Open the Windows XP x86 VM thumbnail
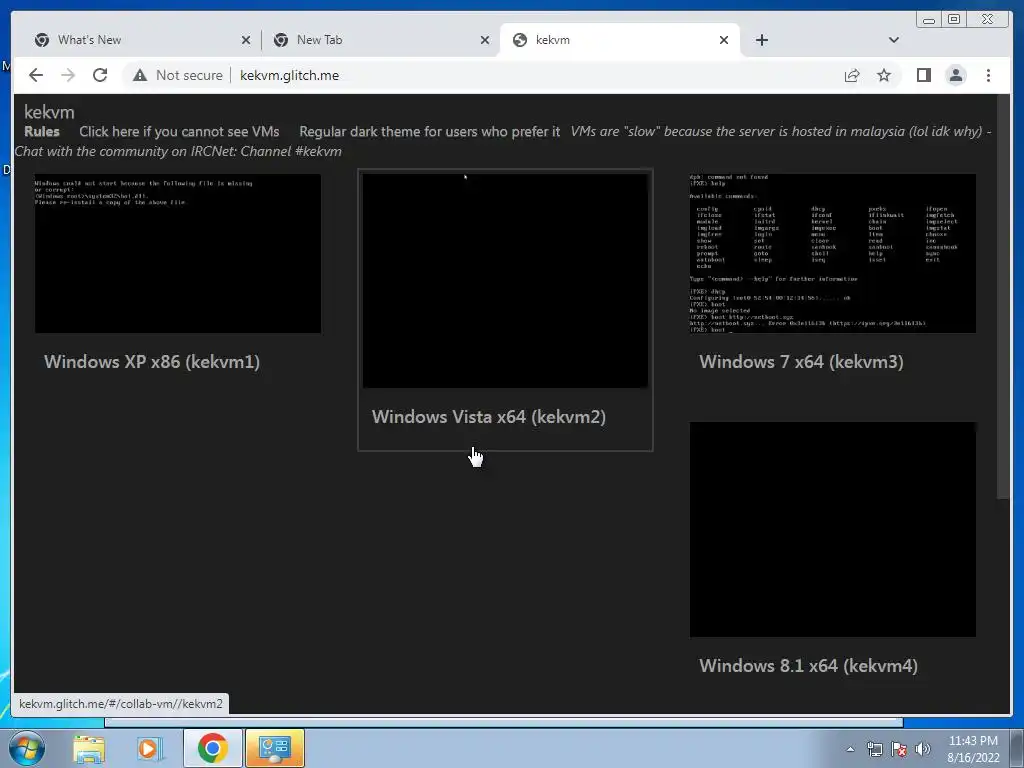Screen dimensions: 1024x768 [x=178, y=253]
